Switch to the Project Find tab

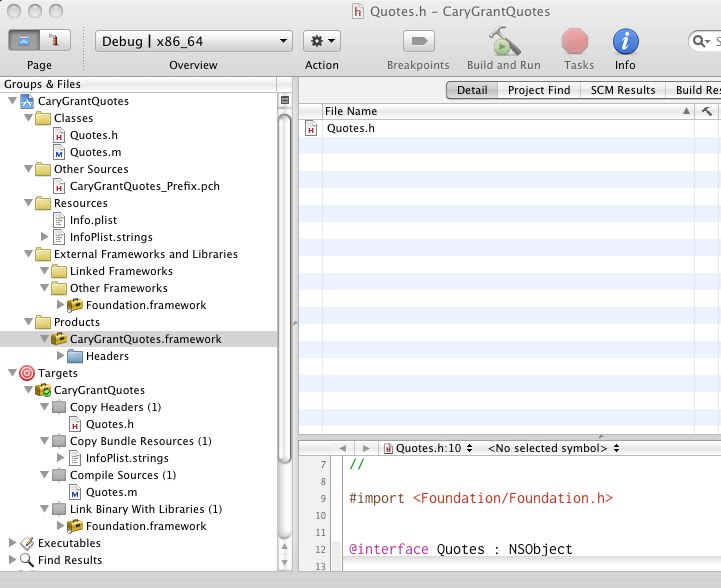[539, 90]
